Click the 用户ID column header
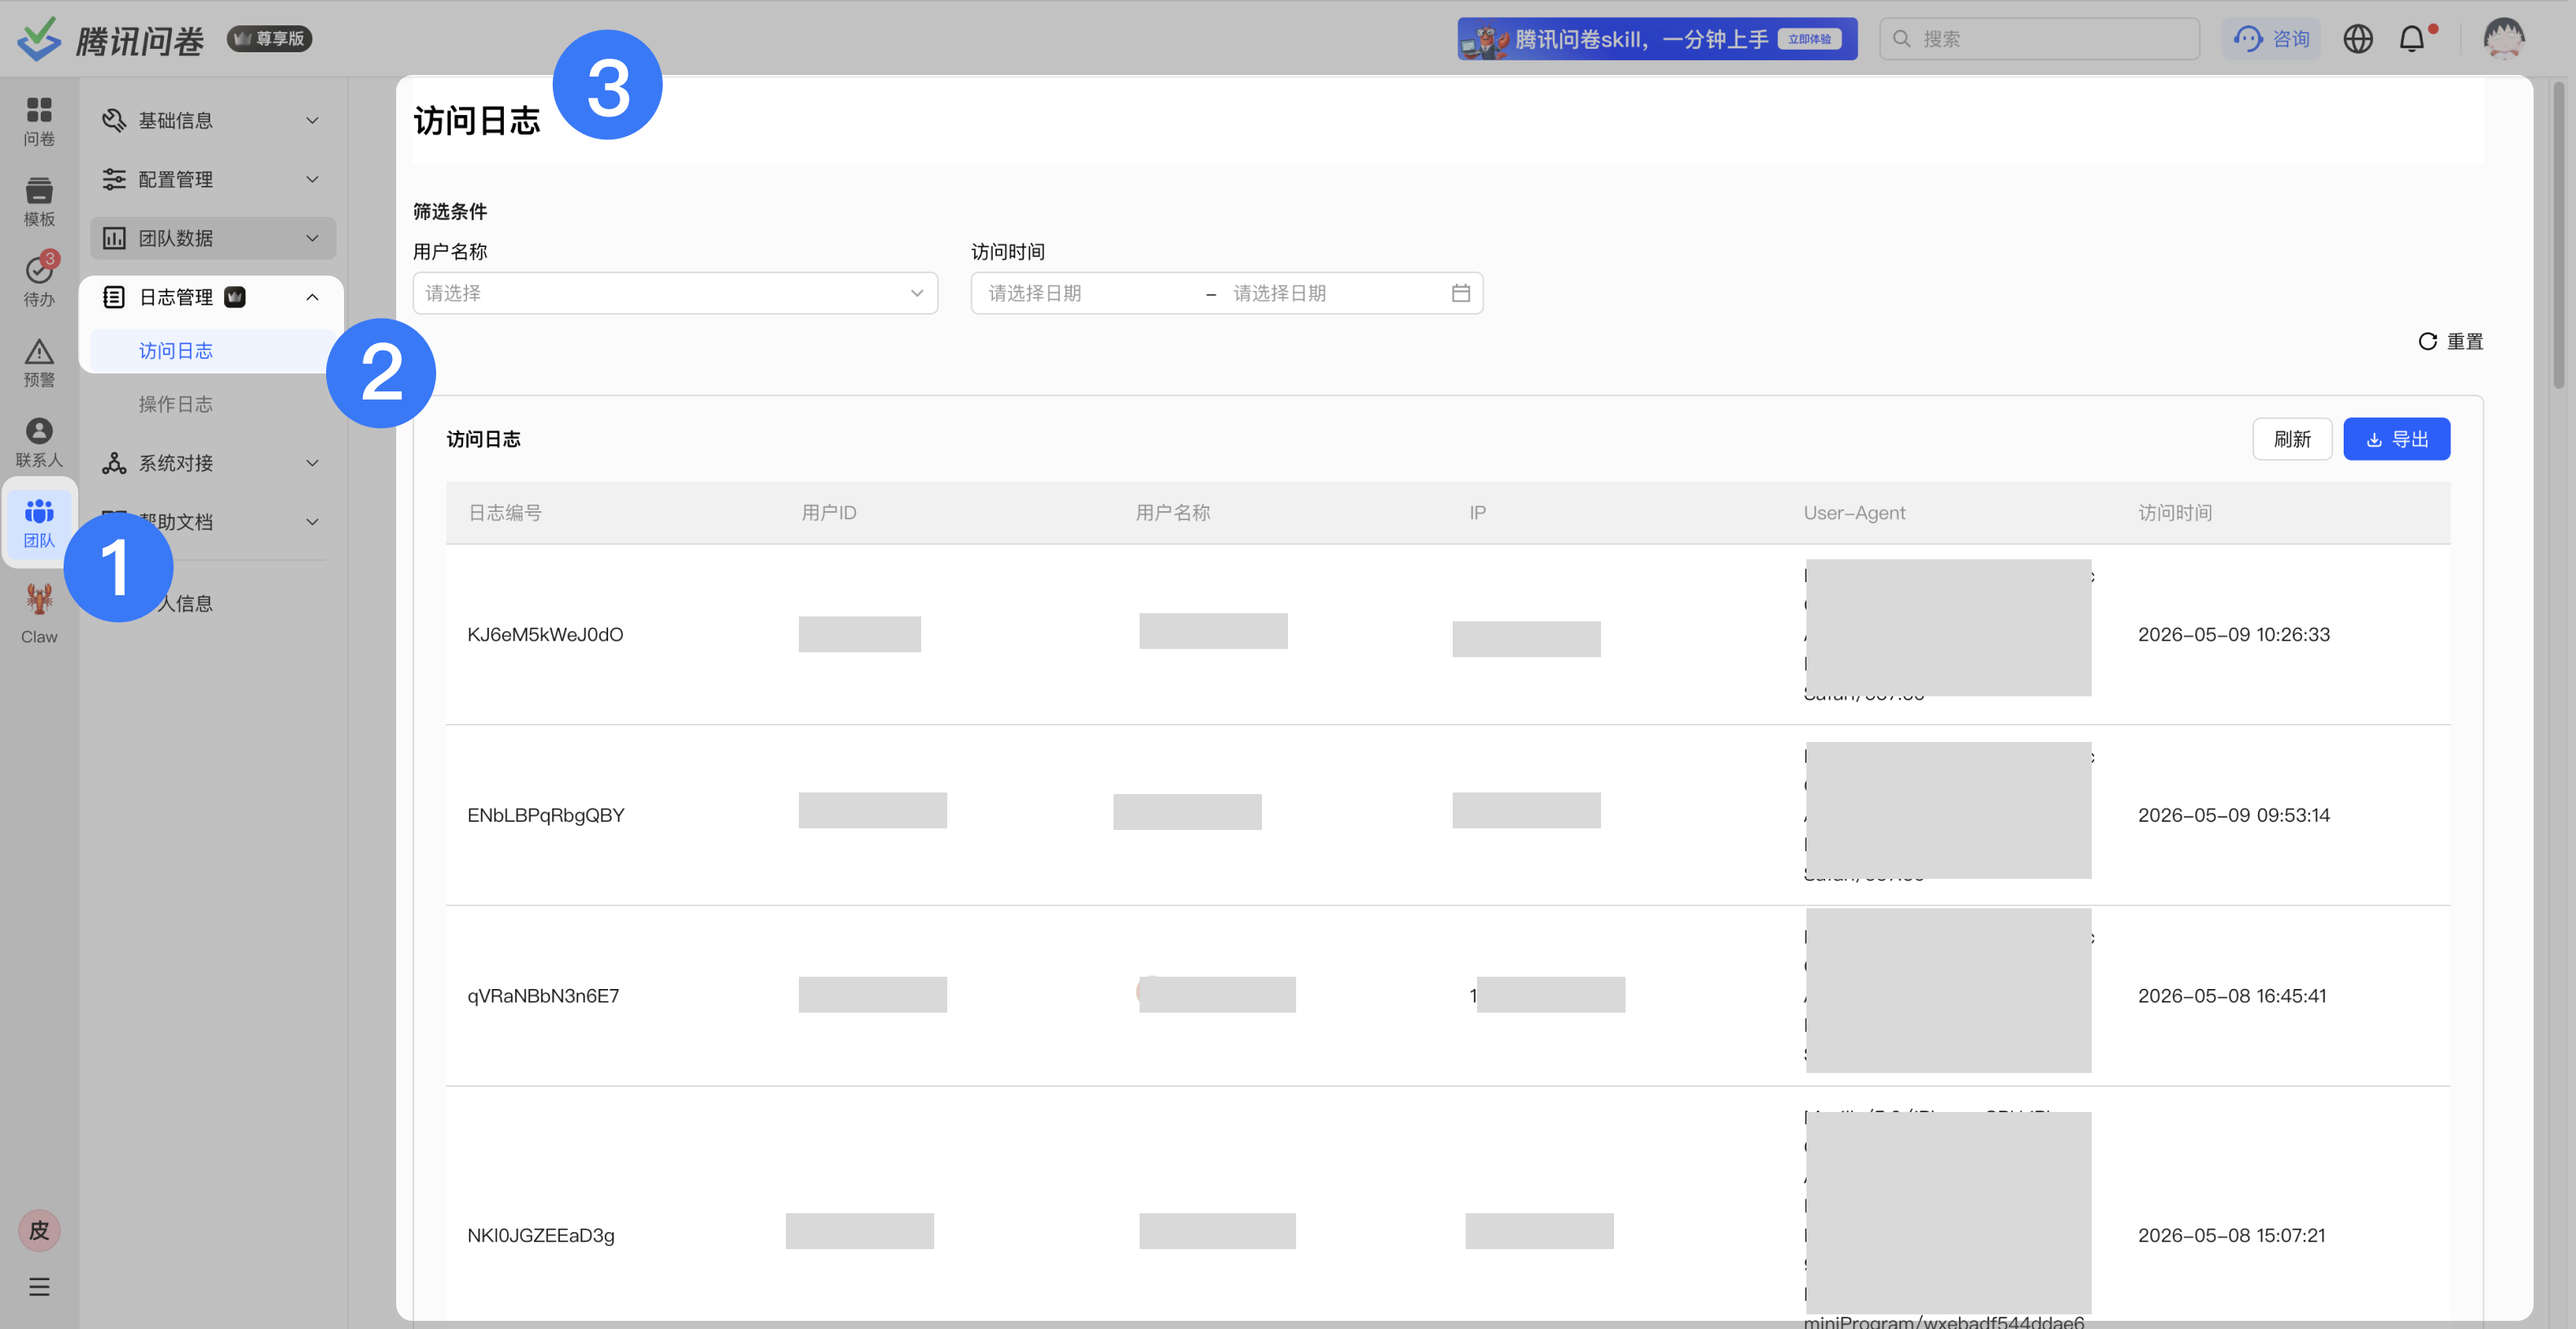Screen dimensions: 2576x1329 coord(829,513)
